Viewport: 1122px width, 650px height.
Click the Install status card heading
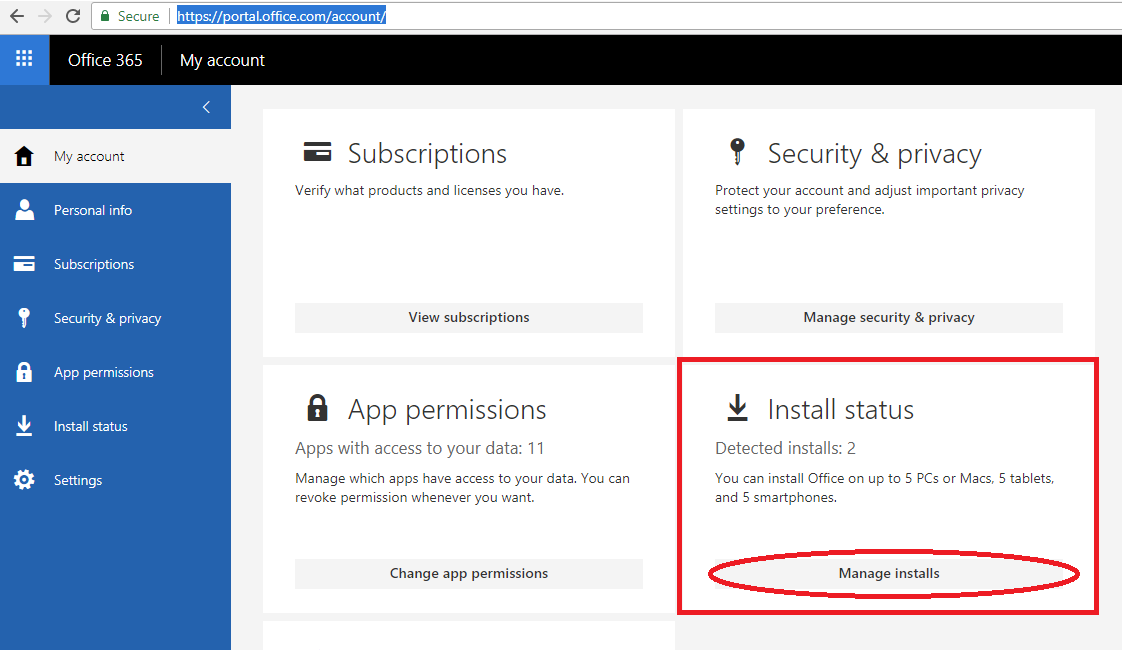[x=841, y=410]
